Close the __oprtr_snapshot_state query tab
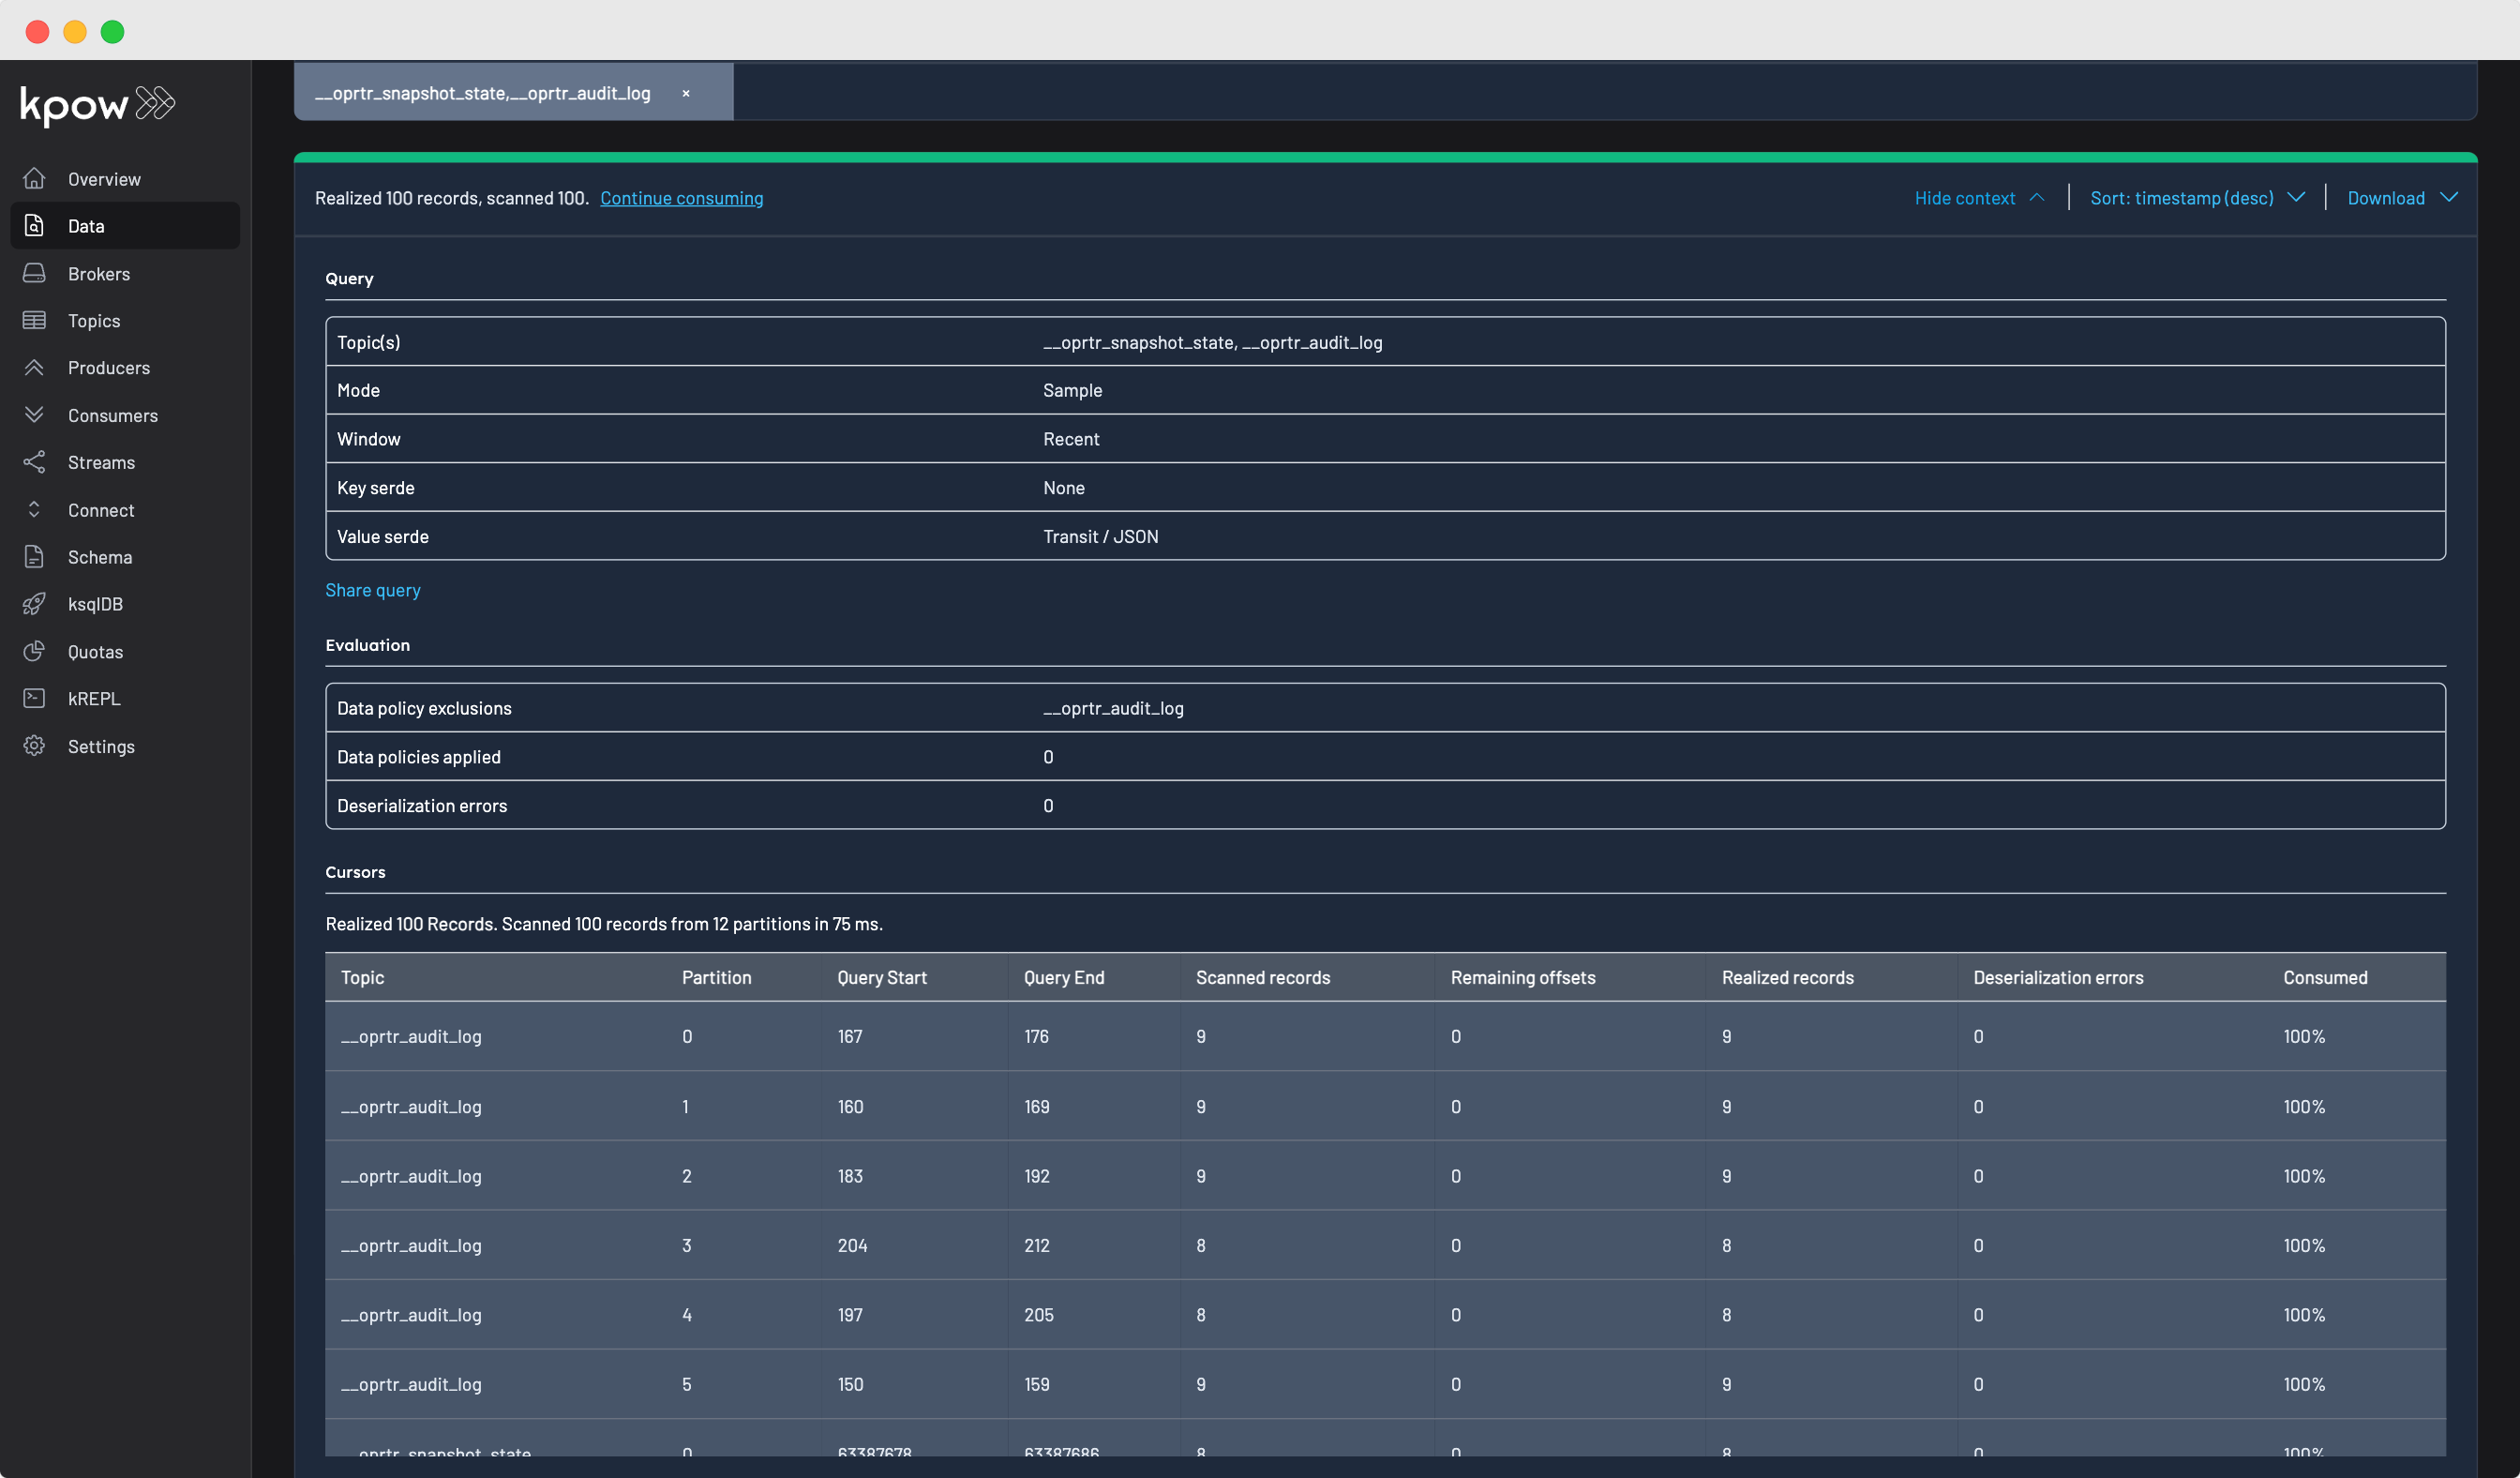 click(686, 93)
